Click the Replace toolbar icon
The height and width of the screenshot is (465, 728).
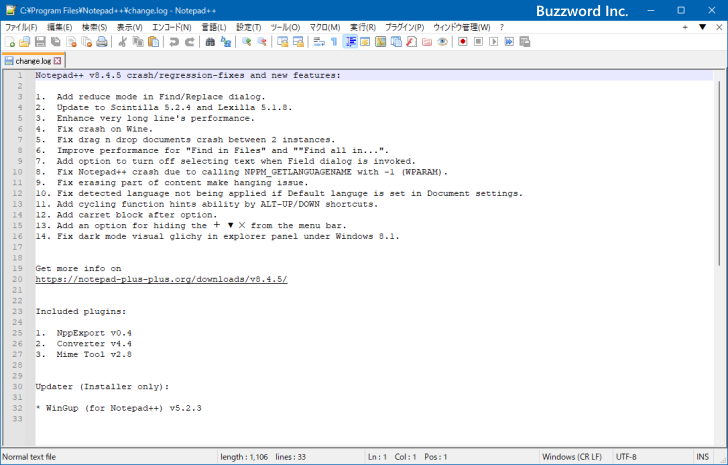coord(226,42)
